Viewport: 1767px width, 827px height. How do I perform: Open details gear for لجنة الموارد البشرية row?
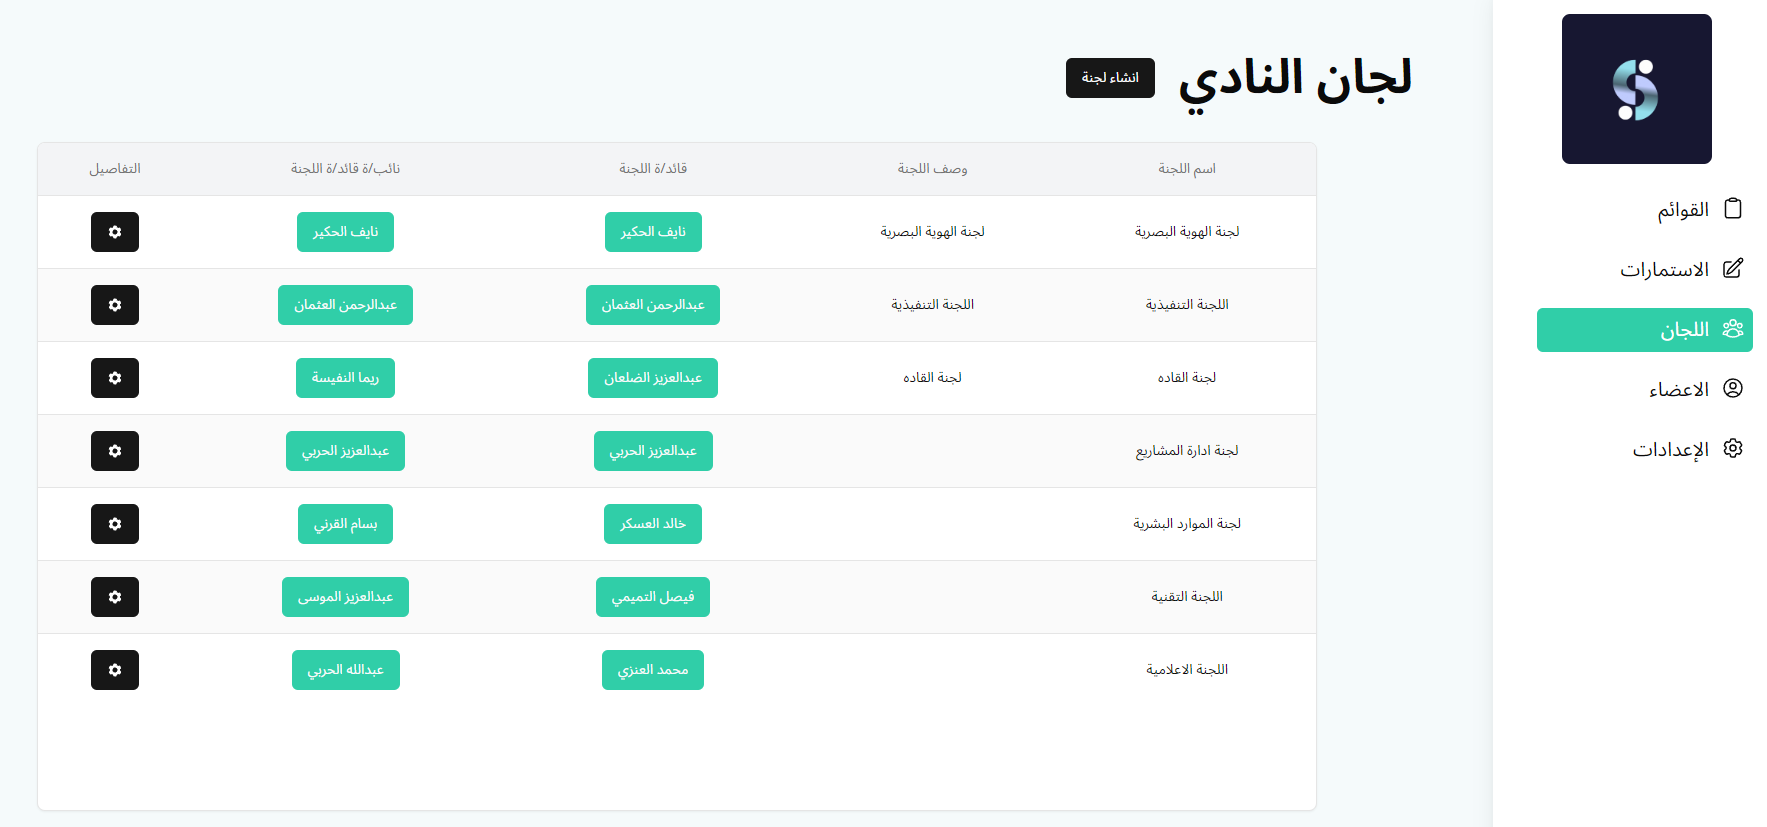tap(115, 524)
